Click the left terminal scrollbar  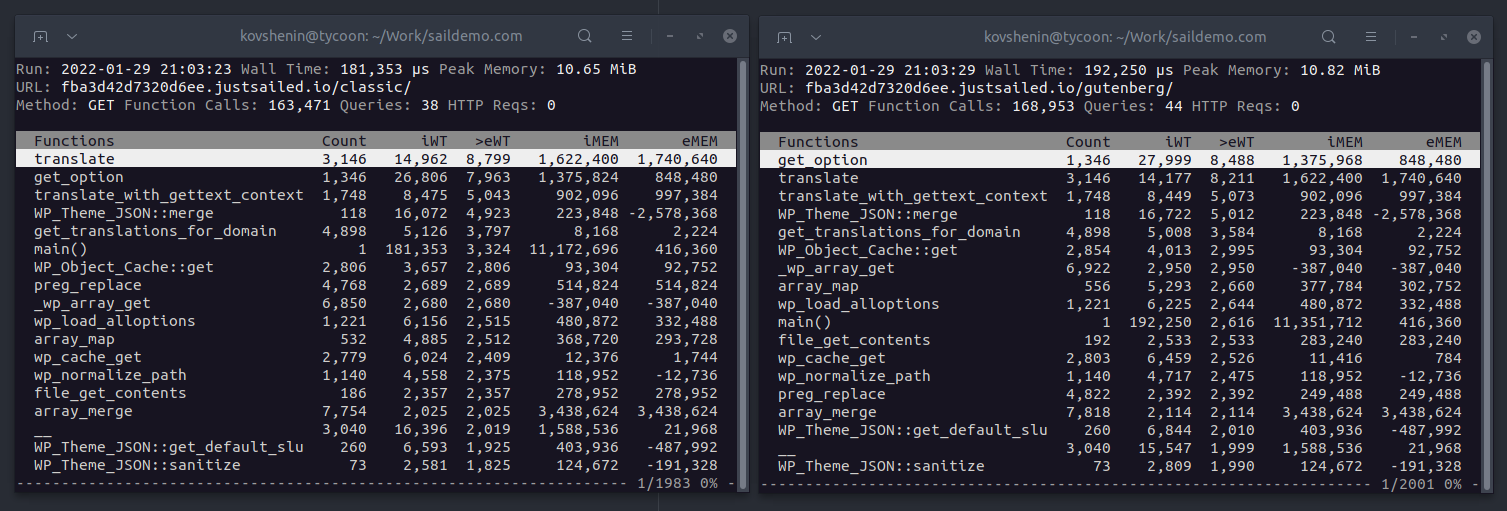pyautogui.click(x=743, y=275)
